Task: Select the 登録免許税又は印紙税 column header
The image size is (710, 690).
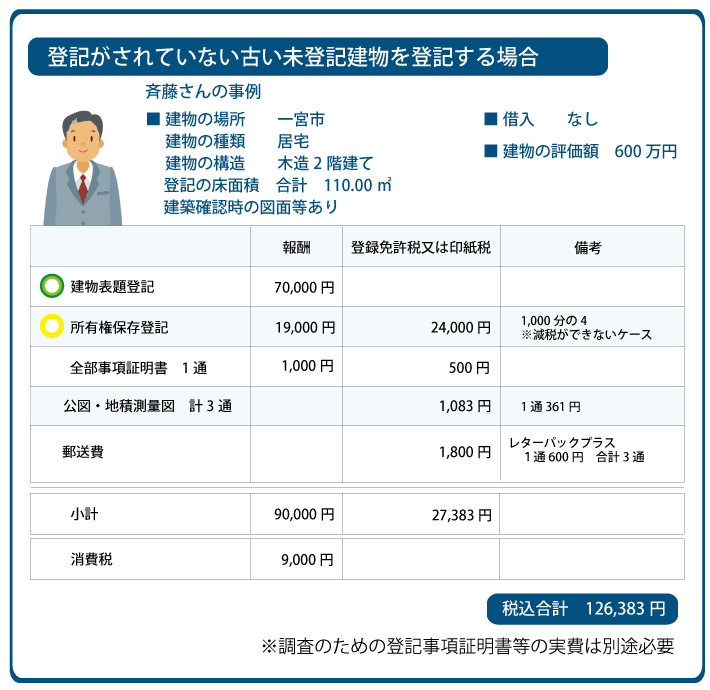Action: click(421, 247)
